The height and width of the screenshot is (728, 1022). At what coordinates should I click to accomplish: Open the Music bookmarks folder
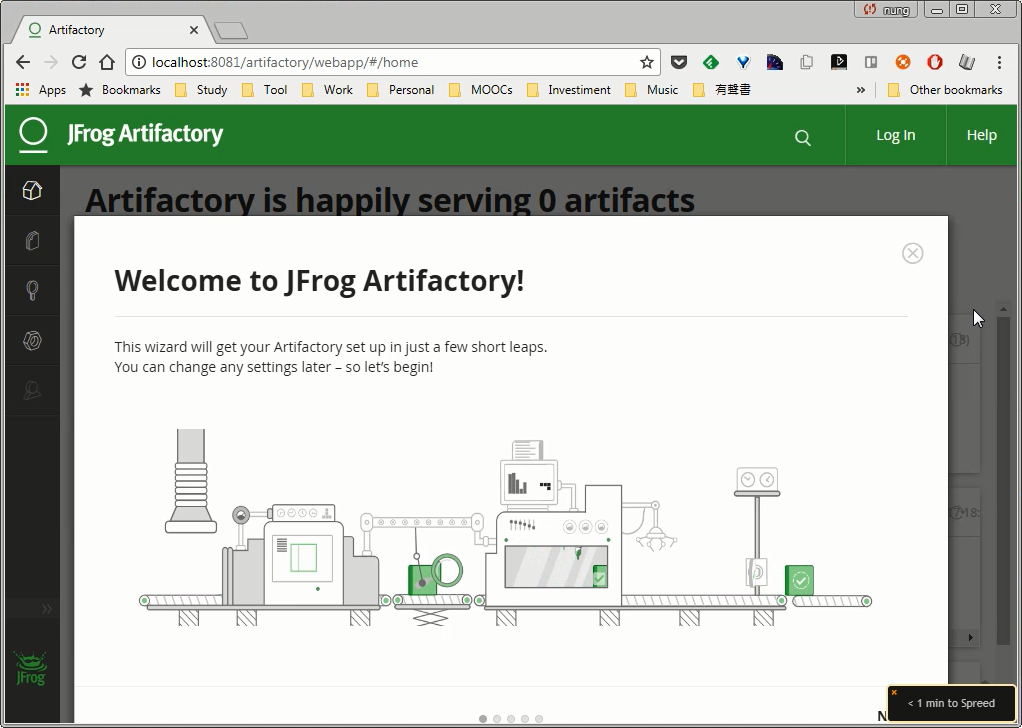[652, 89]
